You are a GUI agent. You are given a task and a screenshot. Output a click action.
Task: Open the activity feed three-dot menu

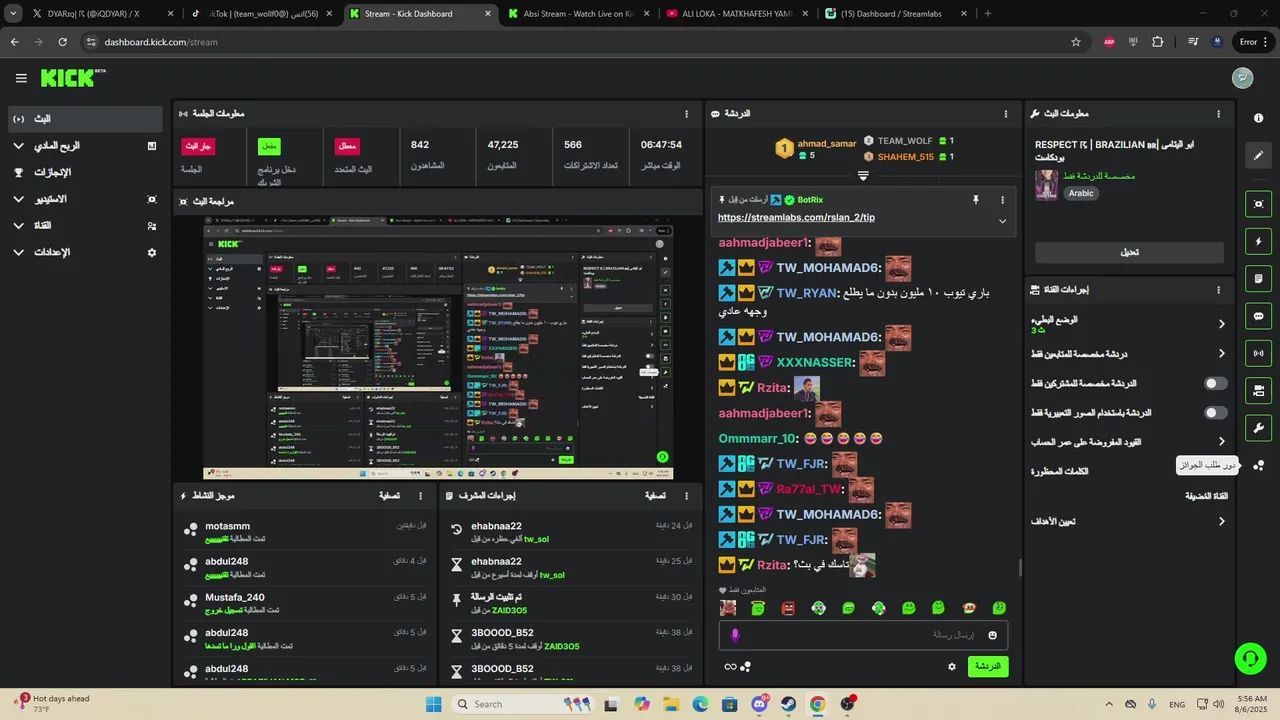coord(420,495)
